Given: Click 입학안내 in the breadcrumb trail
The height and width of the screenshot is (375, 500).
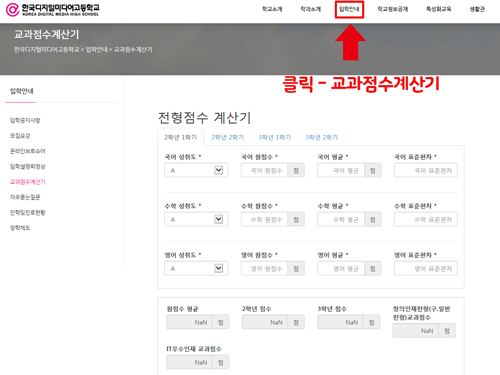Looking at the screenshot, I should coord(97,50).
